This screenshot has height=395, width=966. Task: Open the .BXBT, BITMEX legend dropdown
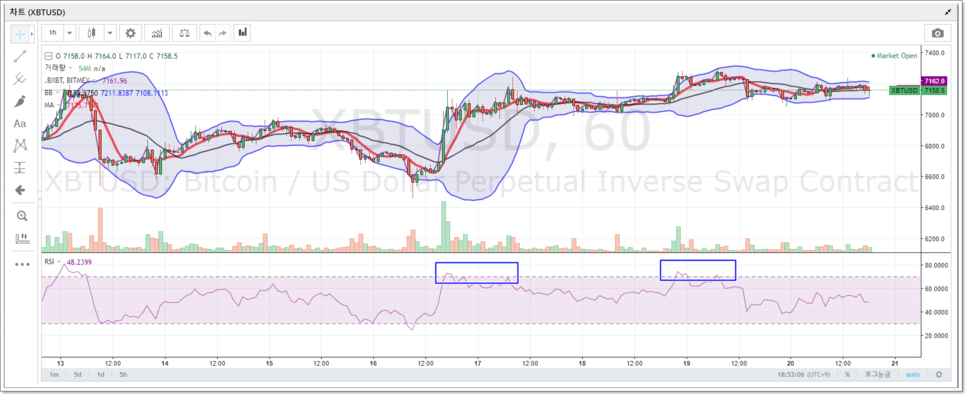click(x=95, y=80)
